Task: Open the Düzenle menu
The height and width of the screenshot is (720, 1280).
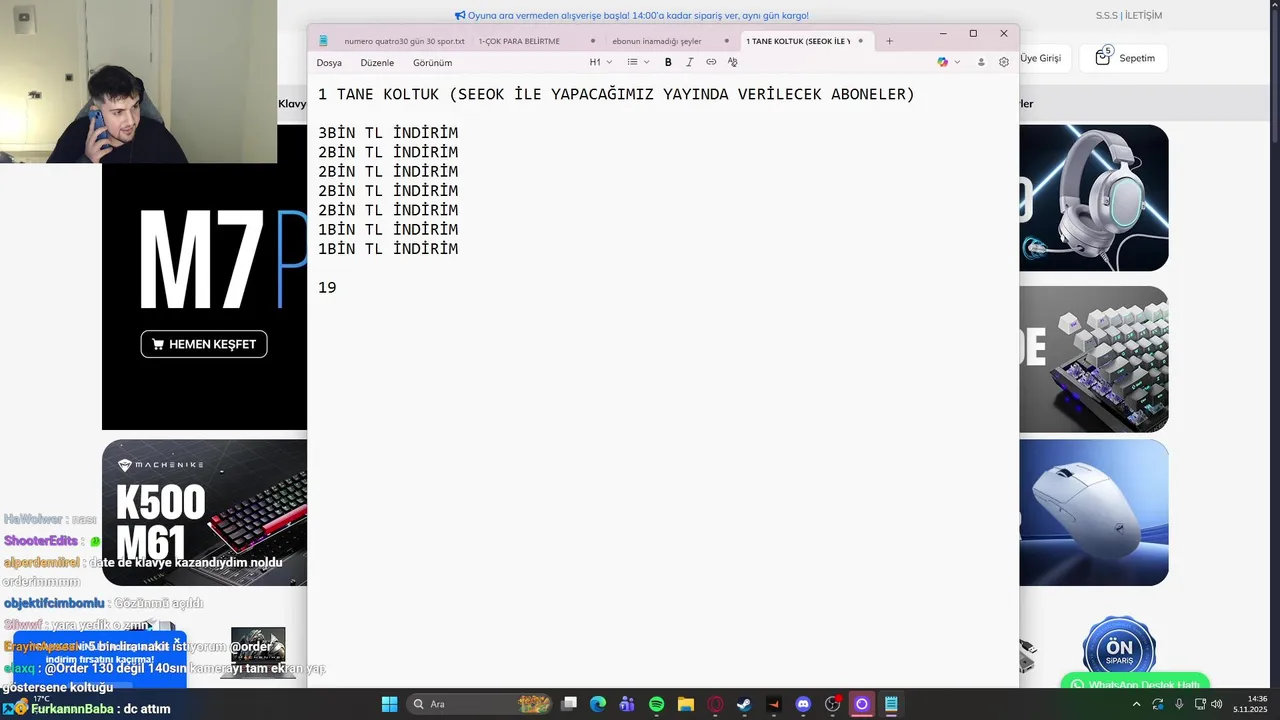Action: tap(377, 62)
